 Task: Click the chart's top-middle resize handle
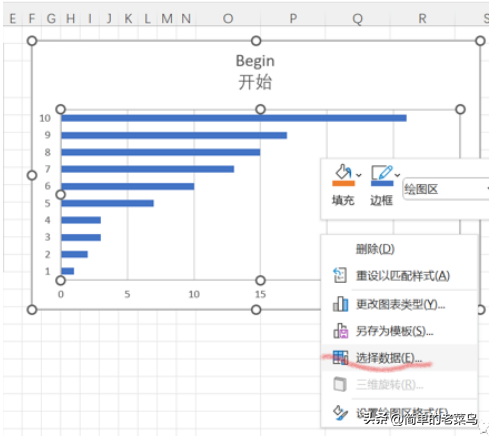(x=256, y=41)
